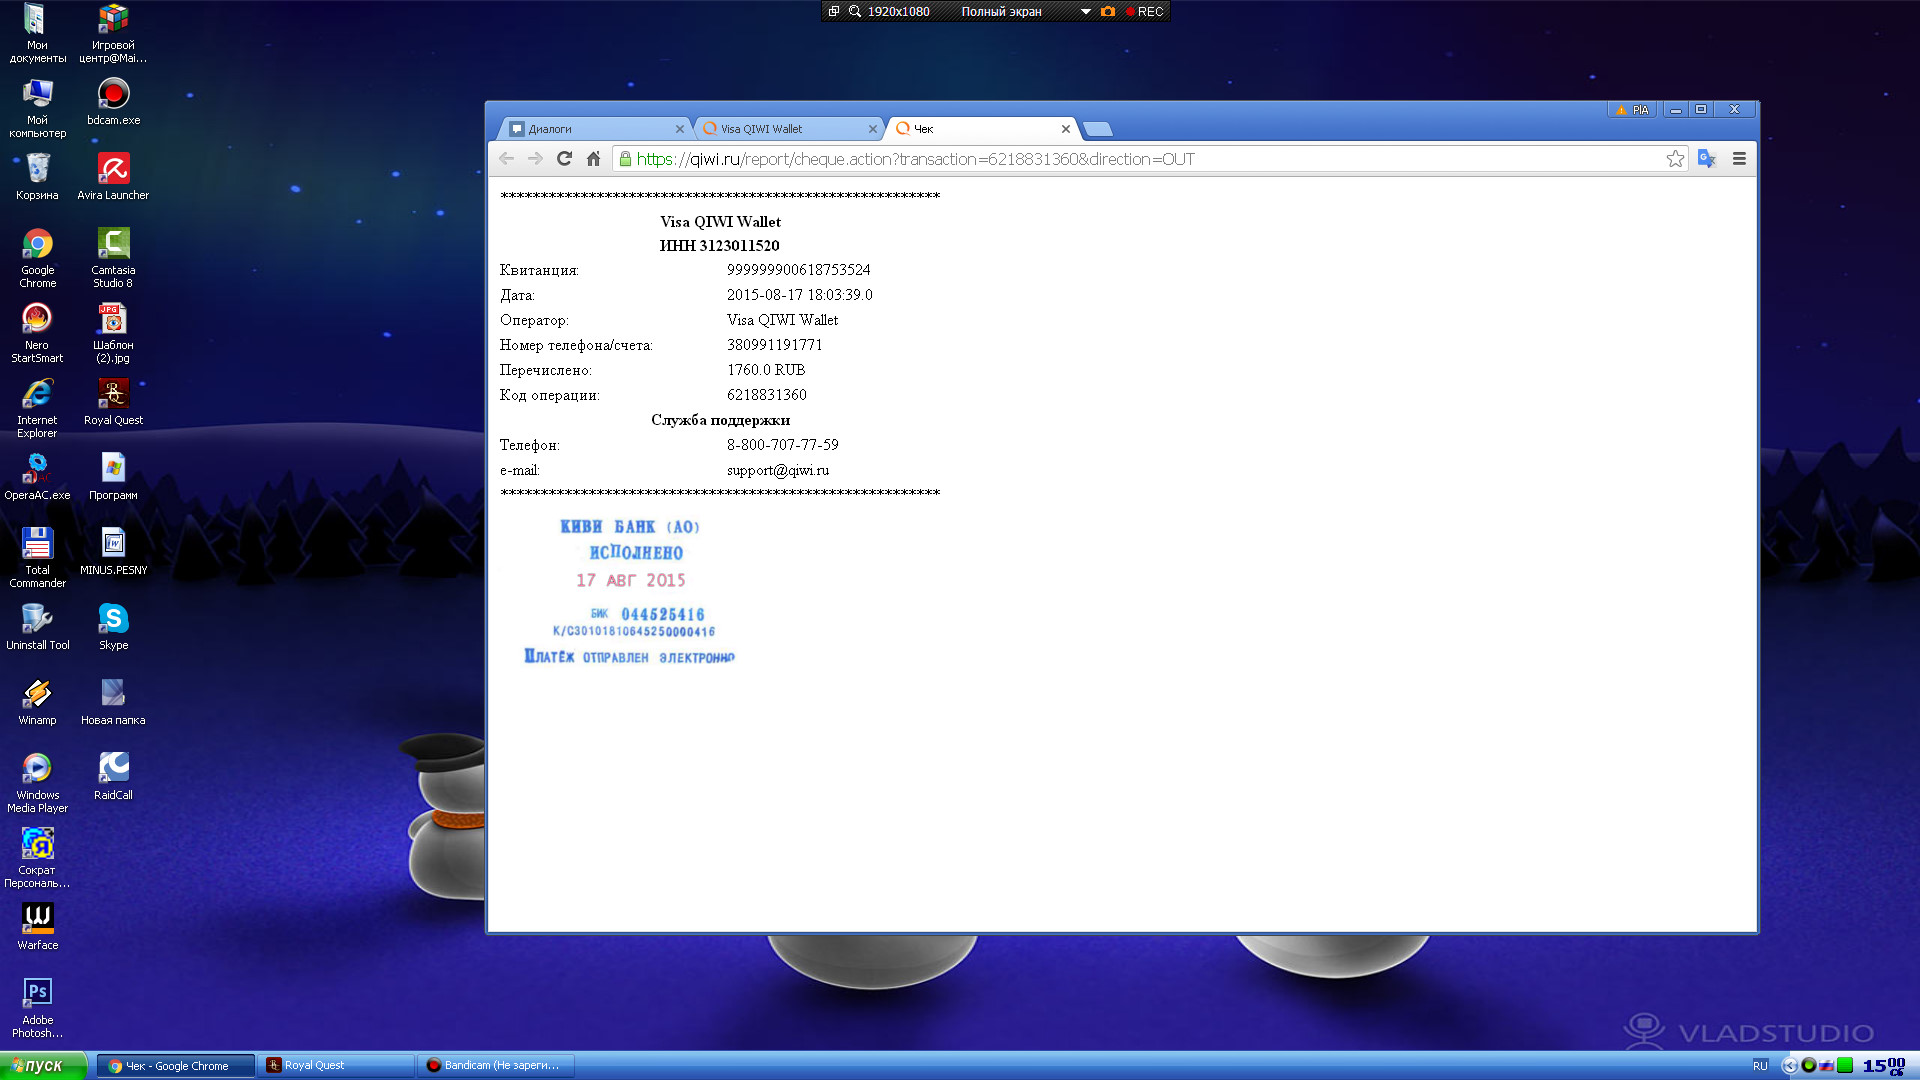
Task: Reload the cheque page
Action: pos(564,159)
